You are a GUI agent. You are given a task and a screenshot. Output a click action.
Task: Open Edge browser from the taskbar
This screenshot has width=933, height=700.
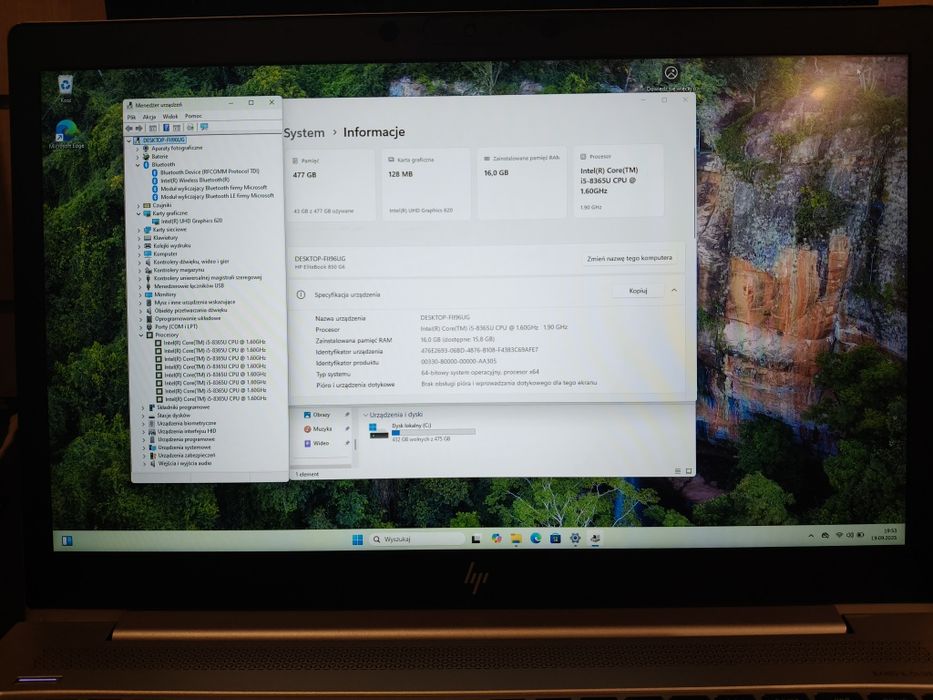536,538
